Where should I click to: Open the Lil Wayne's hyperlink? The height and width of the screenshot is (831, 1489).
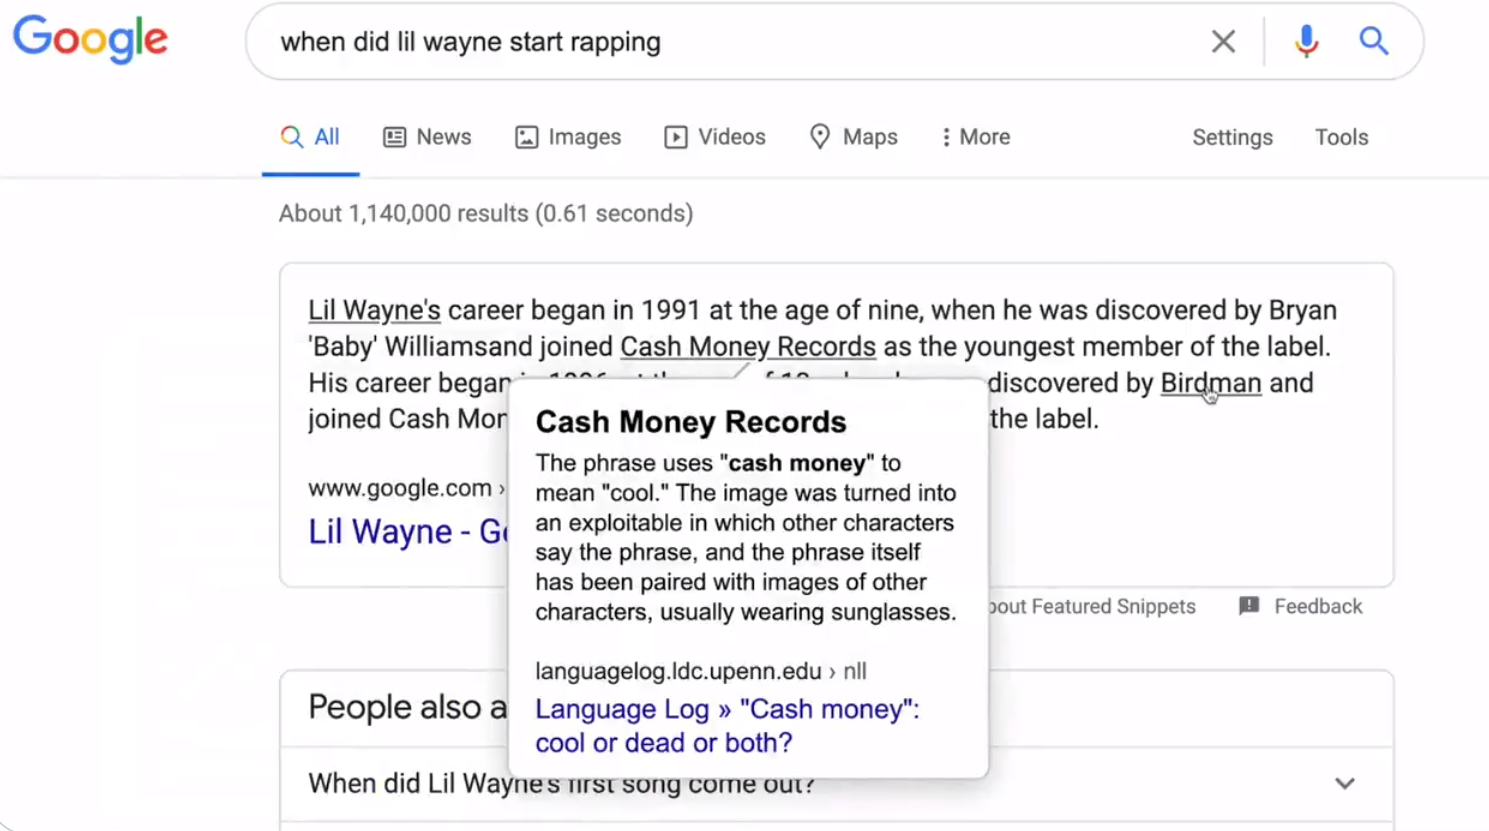(x=374, y=310)
